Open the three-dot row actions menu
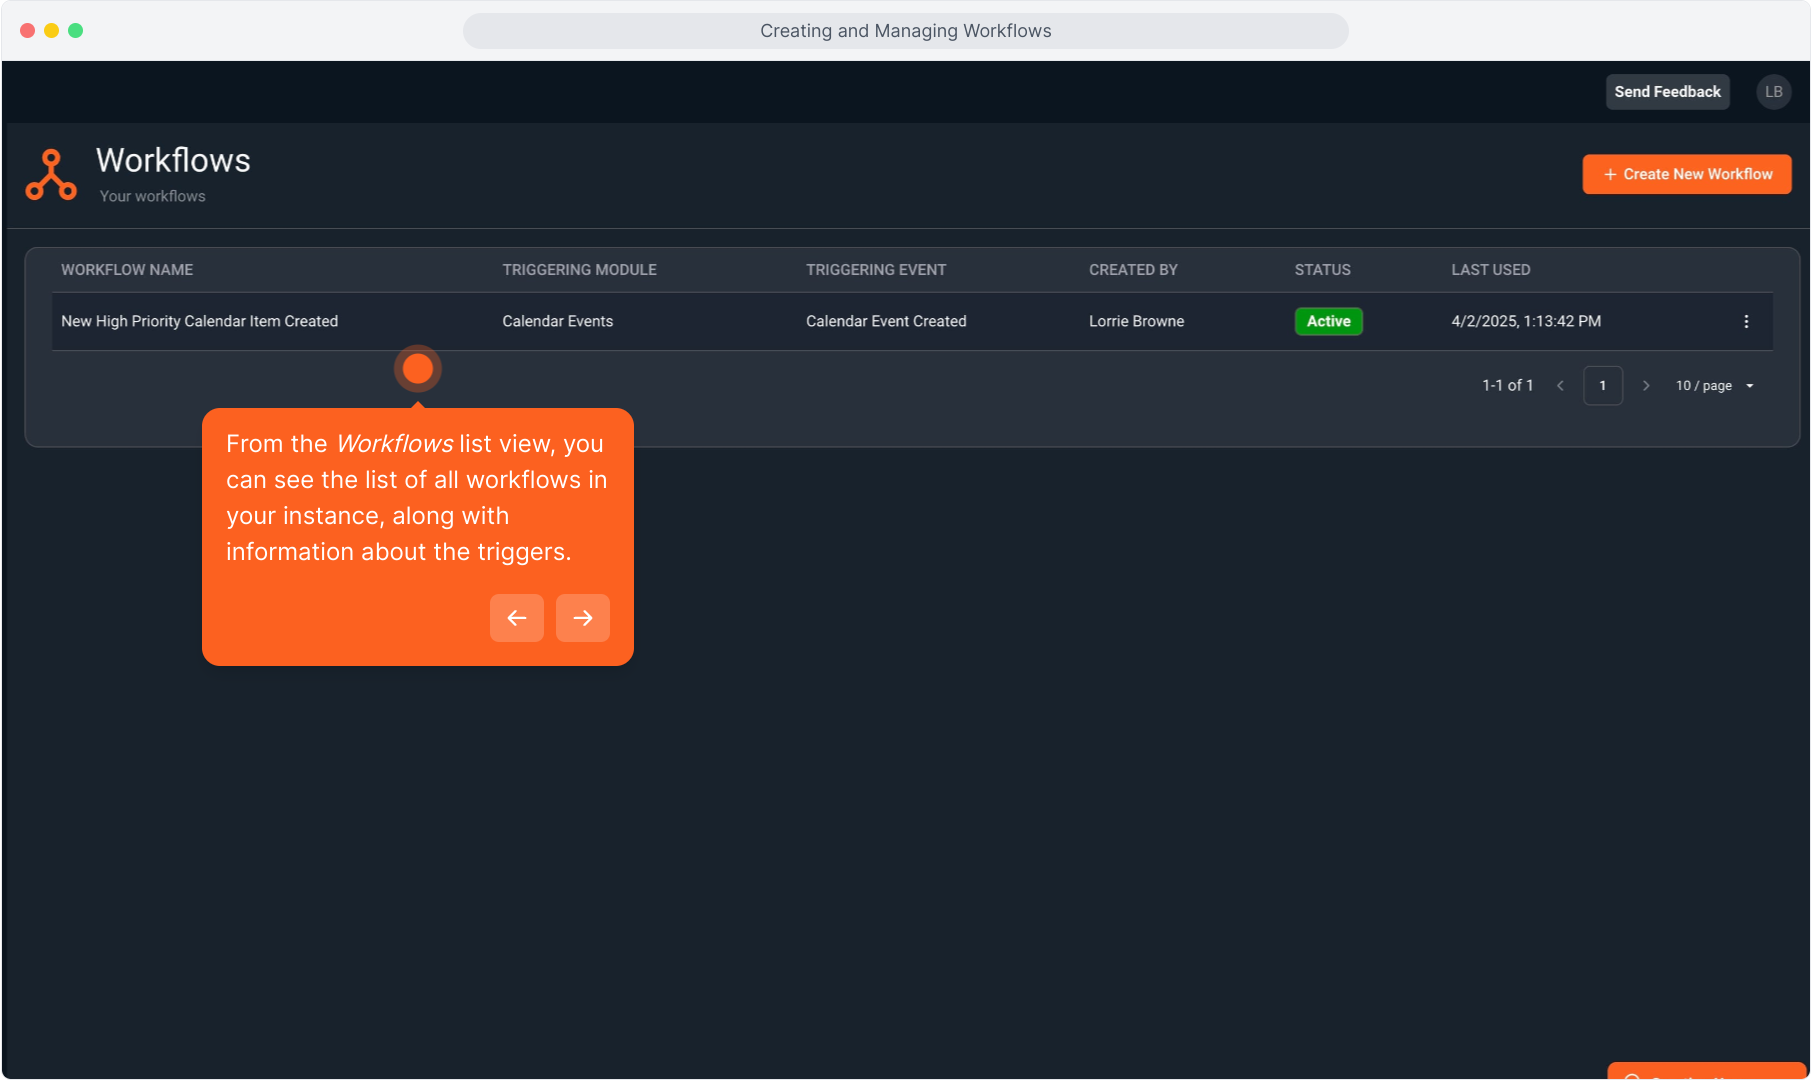1812x1080 pixels. click(x=1746, y=321)
